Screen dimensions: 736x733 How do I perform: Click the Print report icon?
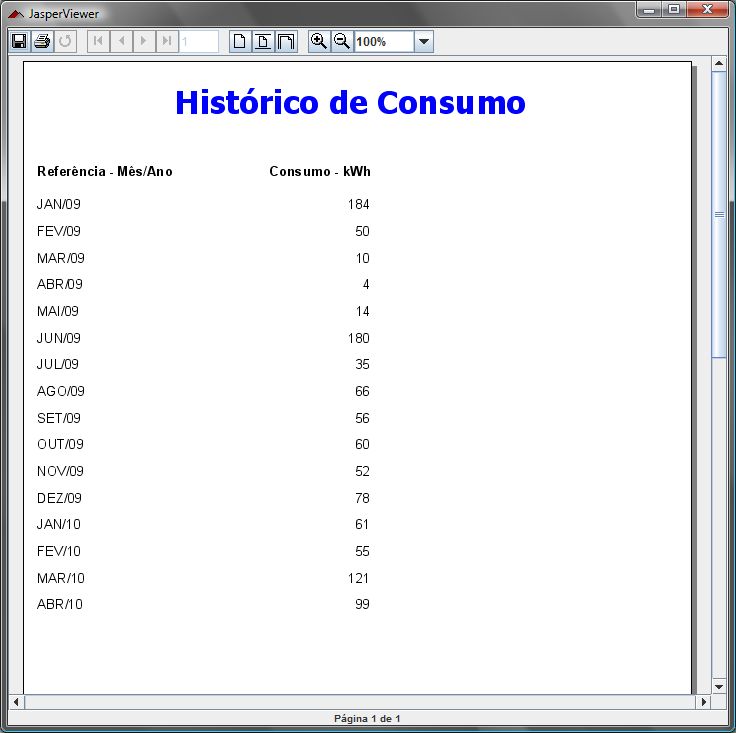click(41, 41)
